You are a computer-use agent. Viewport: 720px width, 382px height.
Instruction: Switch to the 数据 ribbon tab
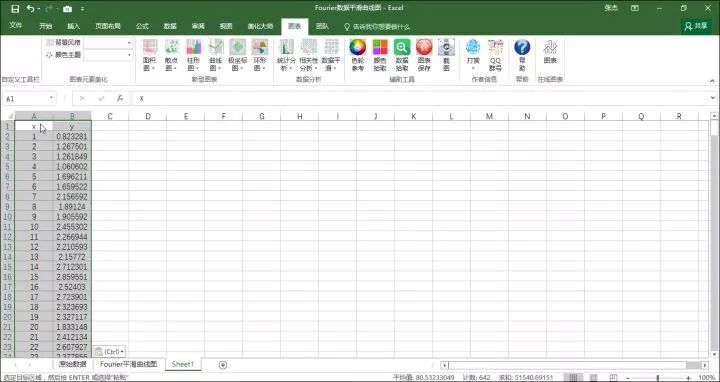(x=170, y=26)
